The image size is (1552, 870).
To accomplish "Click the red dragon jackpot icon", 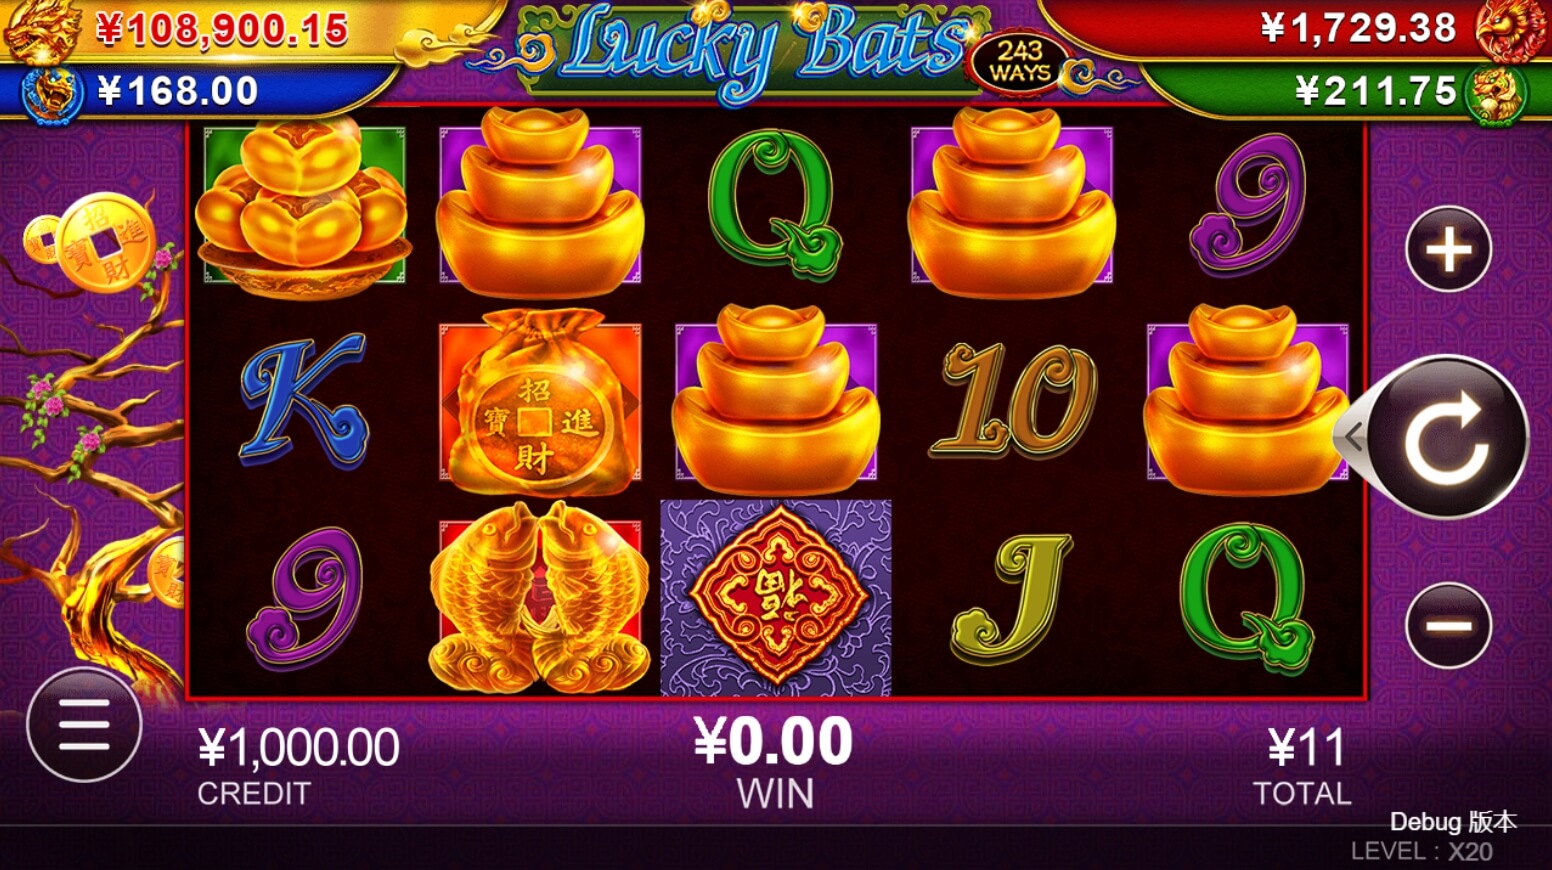I will (1511, 30).
